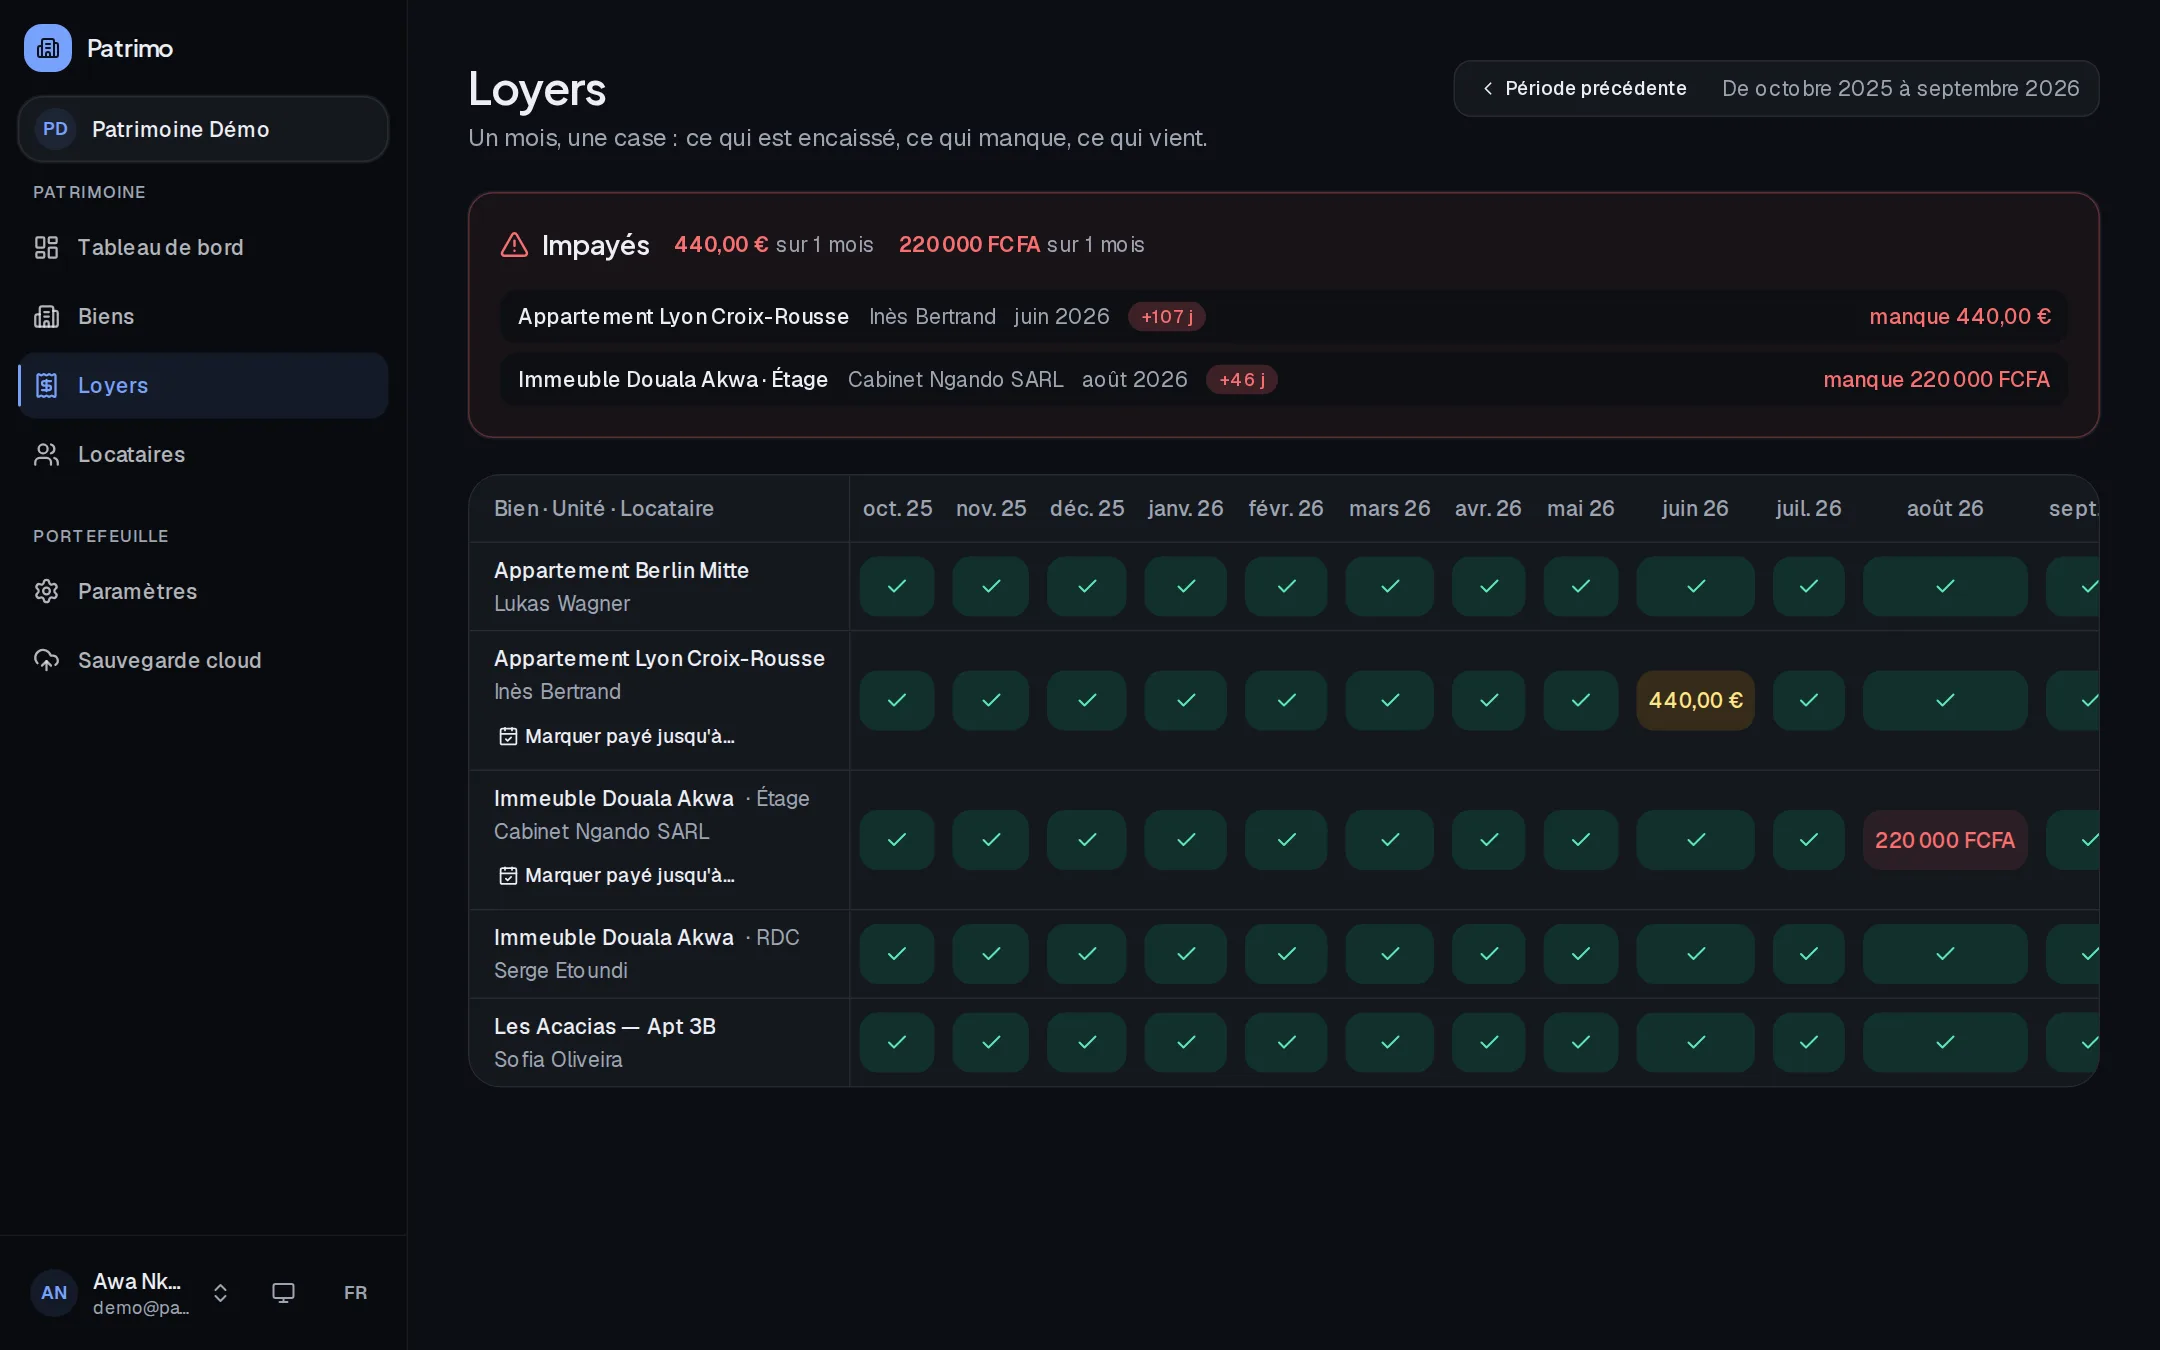Click Marquer payé jusqu'à for Cabinet Ngando
The image size is (2160, 1350).
tap(618, 875)
